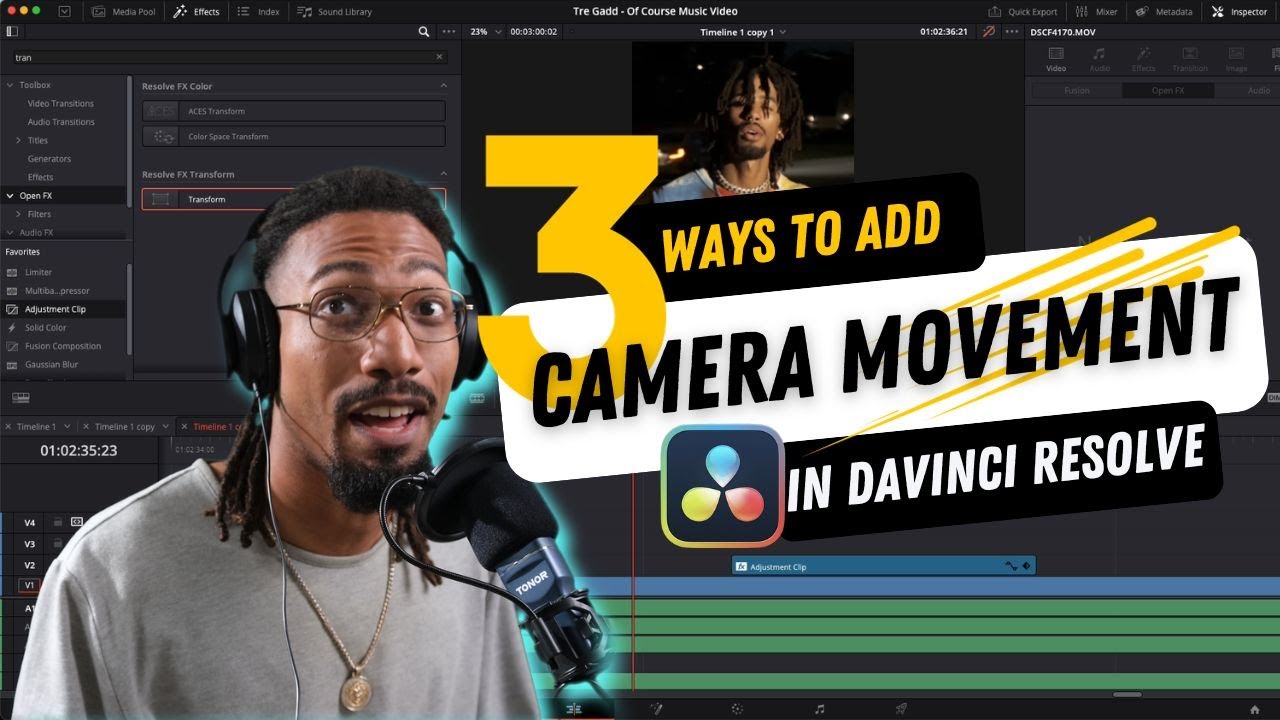The height and width of the screenshot is (720, 1280).
Task: Clear the effects search text
Action: point(439,57)
